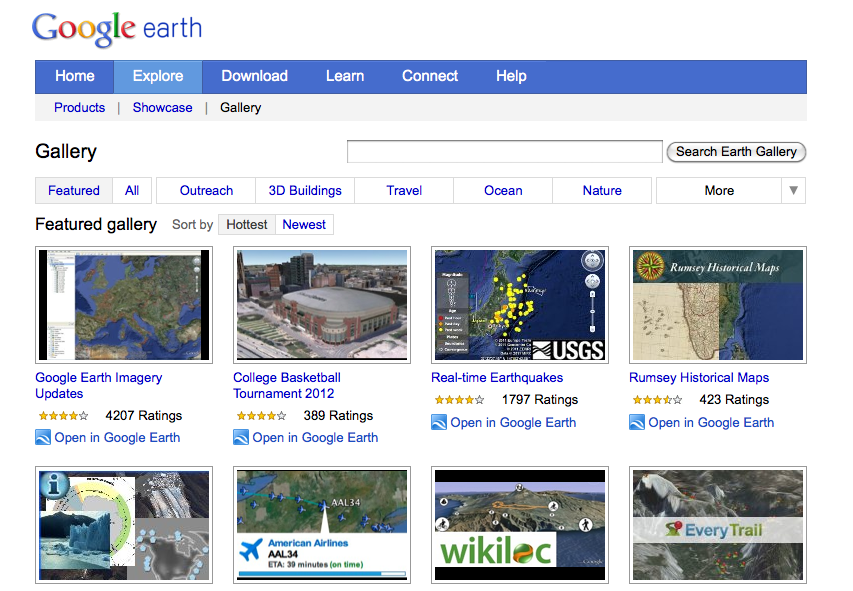Open the Rumsey Historical Maps thumbnail
The height and width of the screenshot is (591, 853).
click(x=718, y=305)
